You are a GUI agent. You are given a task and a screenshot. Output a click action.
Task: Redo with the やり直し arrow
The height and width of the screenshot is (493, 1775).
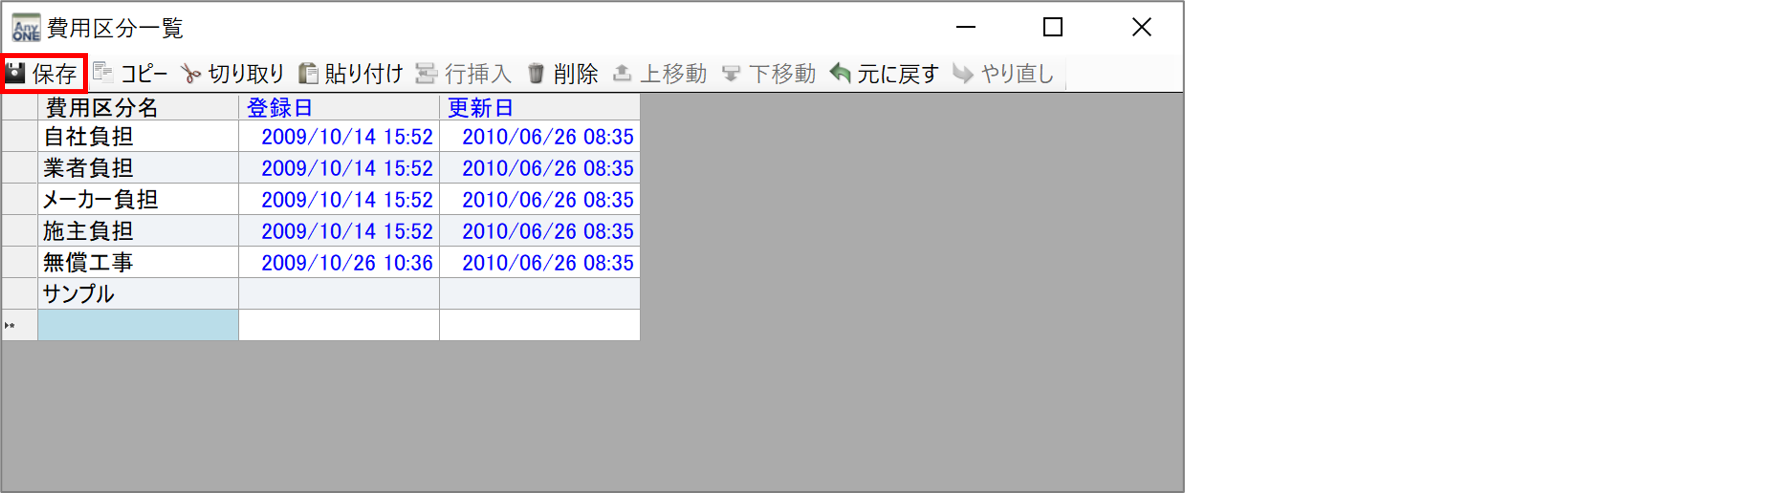point(963,73)
